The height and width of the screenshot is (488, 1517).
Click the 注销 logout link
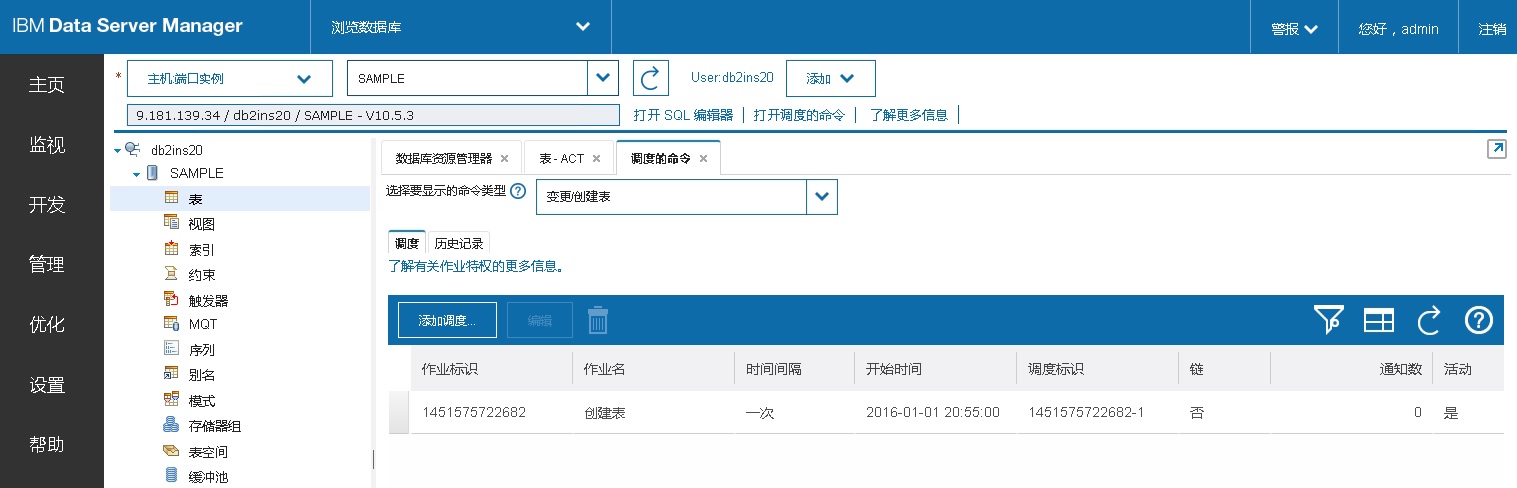(x=1492, y=29)
